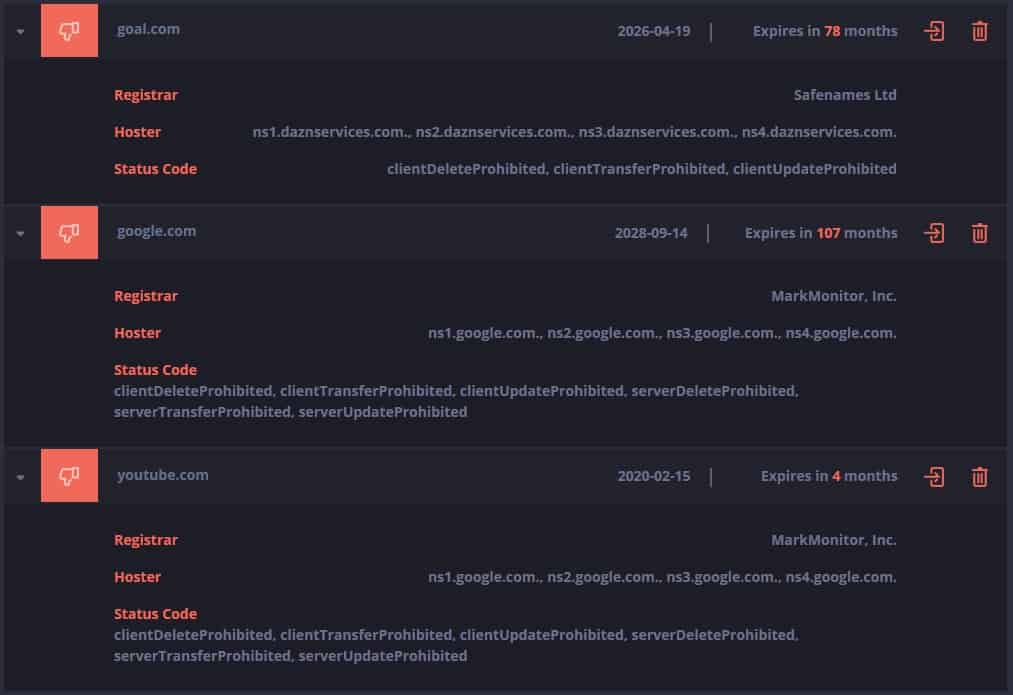Image resolution: width=1013 pixels, height=695 pixels.
Task: Delete google.com with the trash icon
Action: (979, 233)
